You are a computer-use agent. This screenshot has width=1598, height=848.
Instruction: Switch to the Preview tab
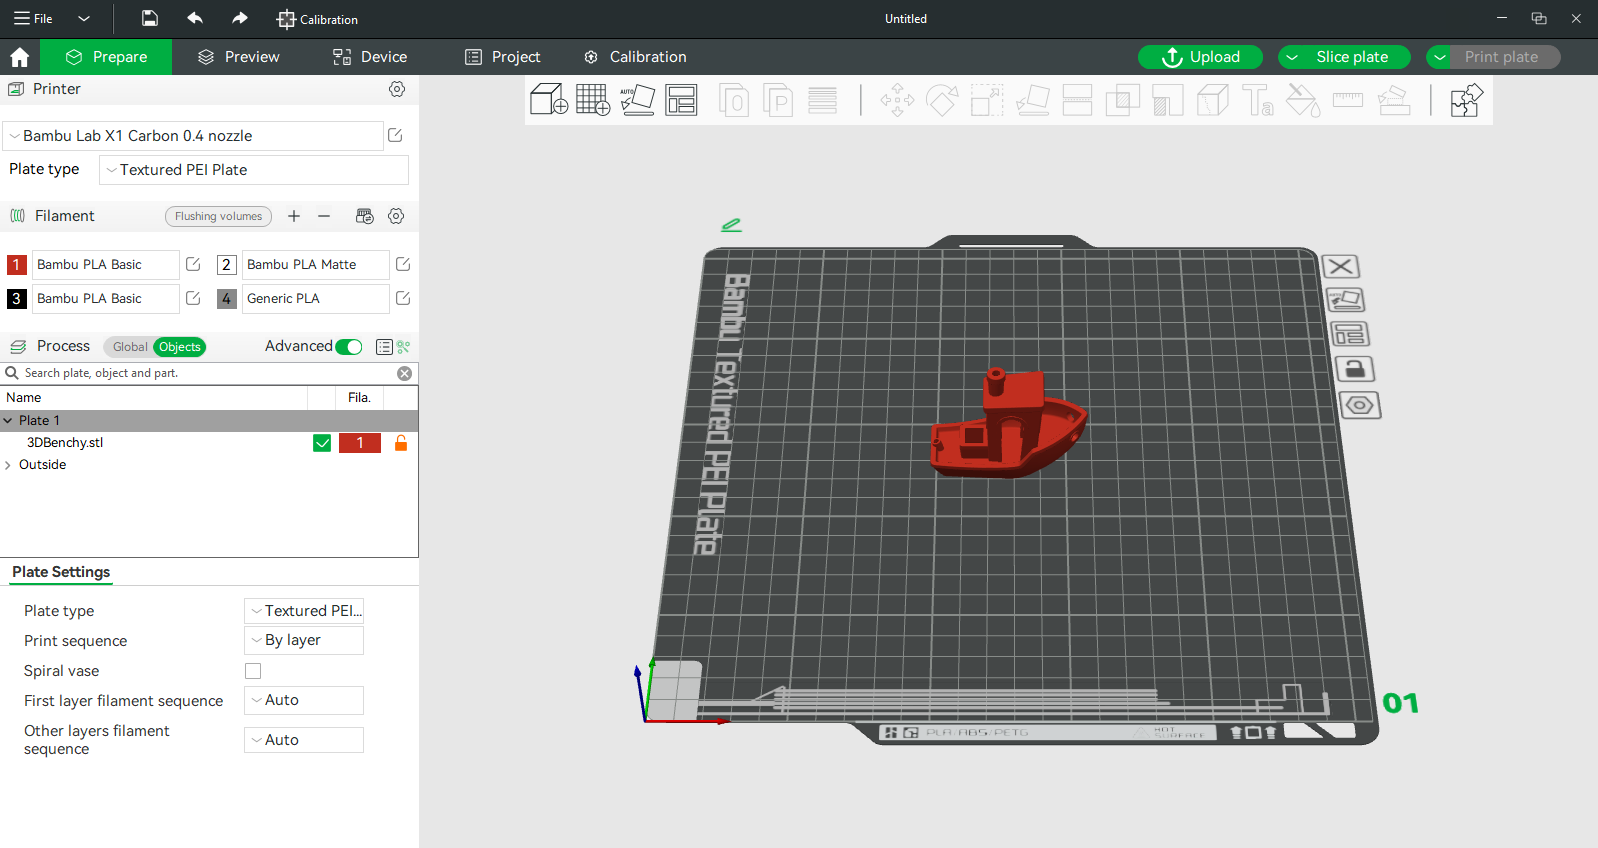point(239,57)
